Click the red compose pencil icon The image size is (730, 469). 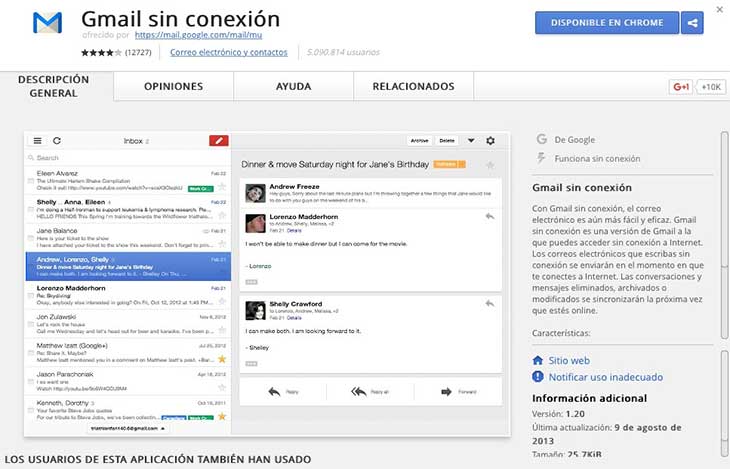pos(219,140)
